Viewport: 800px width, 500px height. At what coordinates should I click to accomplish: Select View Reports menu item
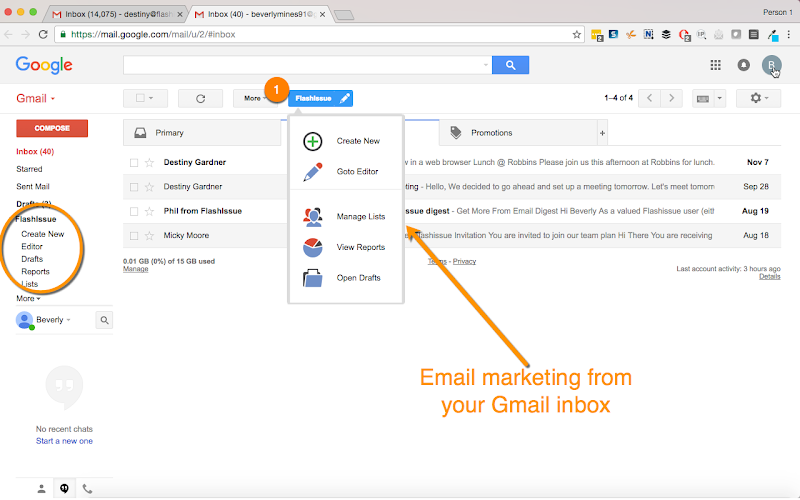tap(347, 247)
